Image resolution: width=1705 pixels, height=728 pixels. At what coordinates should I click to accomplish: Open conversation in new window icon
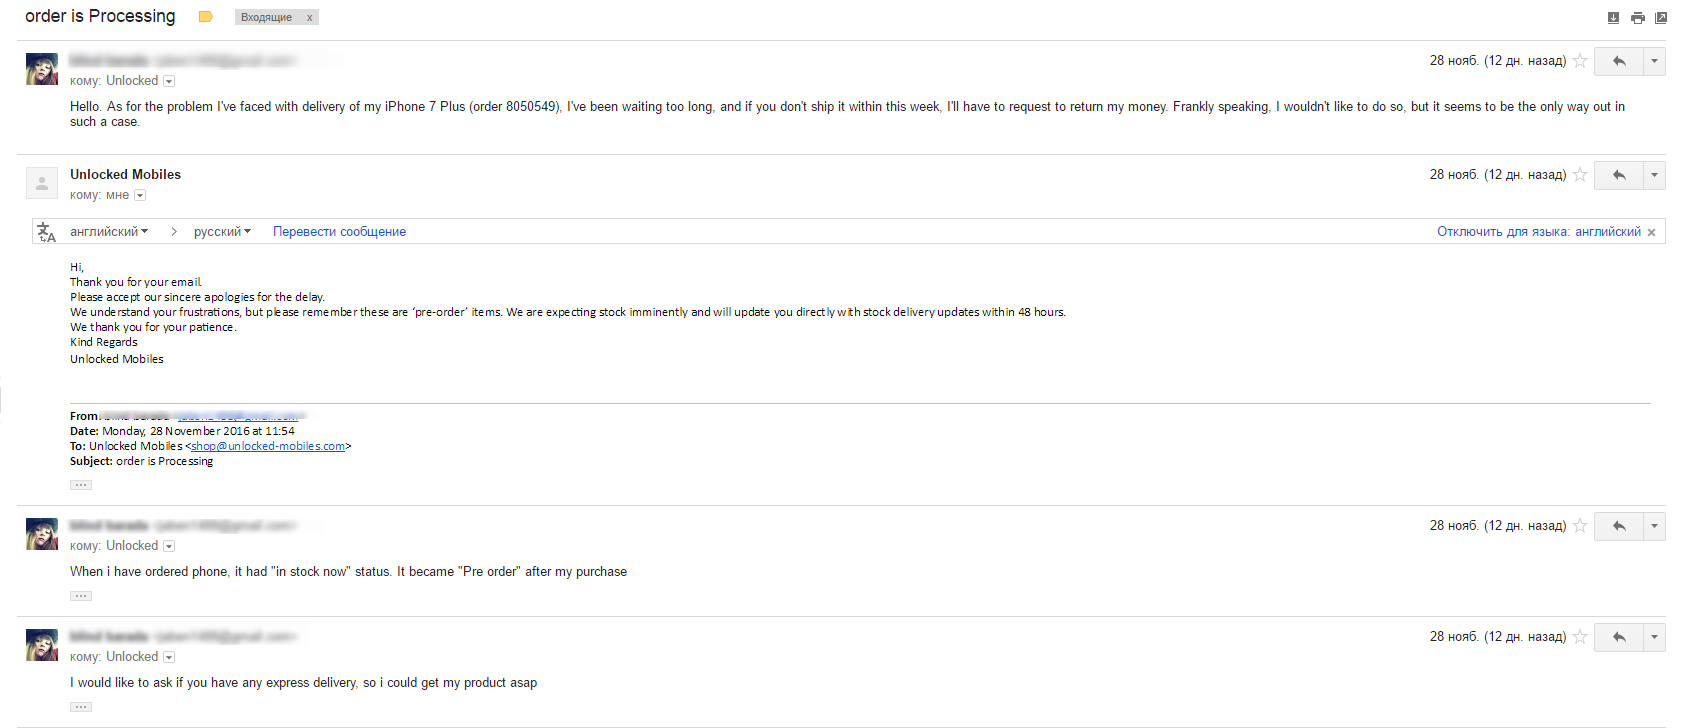(x=1661, y=18)
